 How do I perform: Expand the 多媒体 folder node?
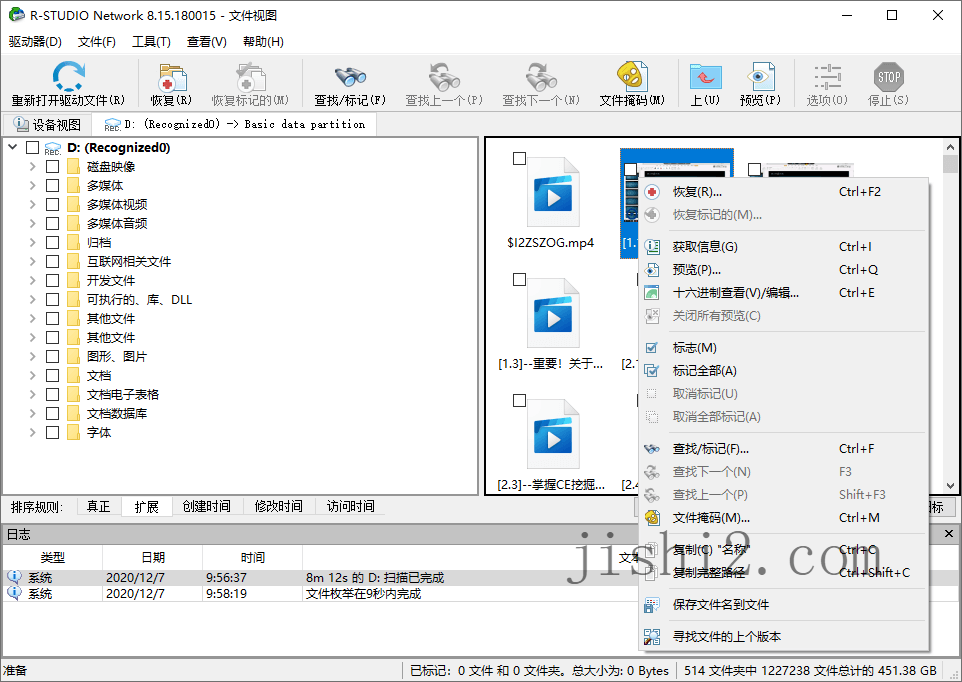click(x=33, y=185)
